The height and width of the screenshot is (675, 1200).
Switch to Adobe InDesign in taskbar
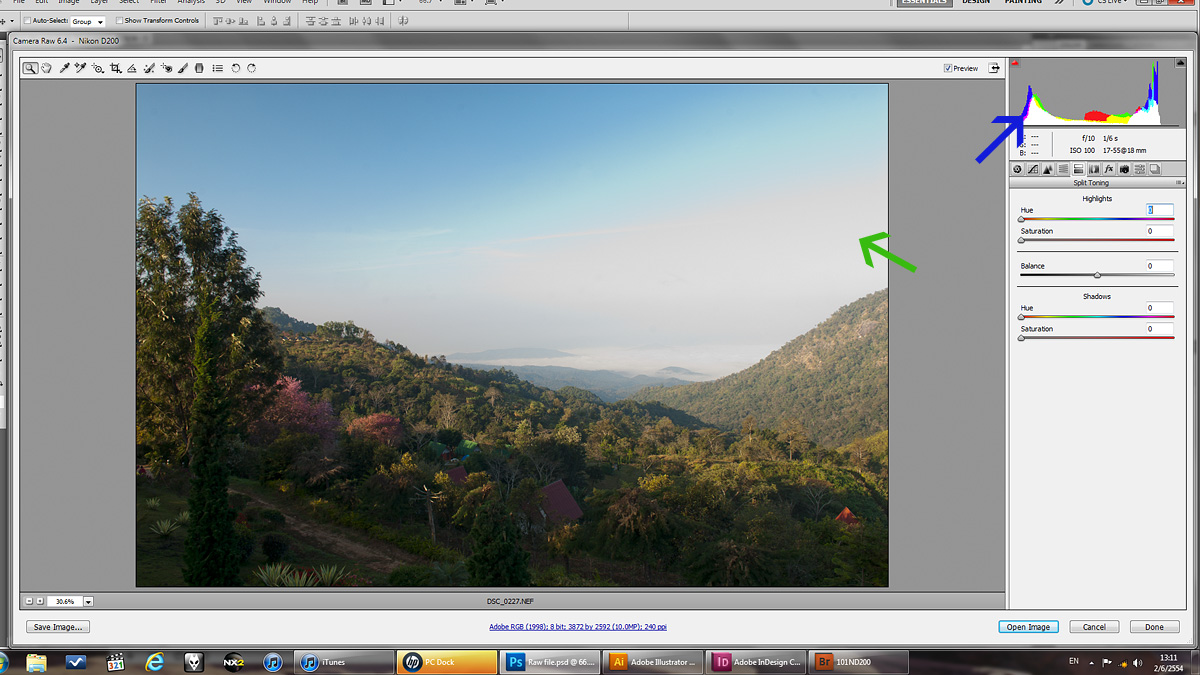click(755, 662)
